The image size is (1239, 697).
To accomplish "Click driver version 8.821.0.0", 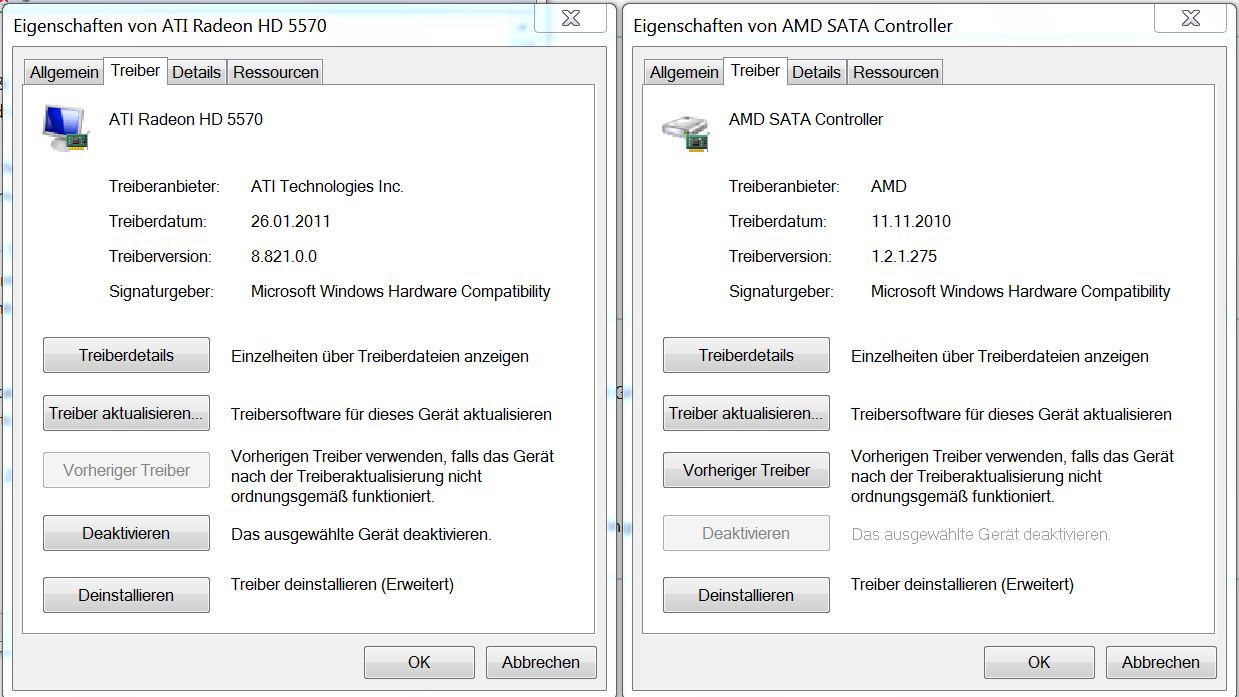I will pos(284,256).
